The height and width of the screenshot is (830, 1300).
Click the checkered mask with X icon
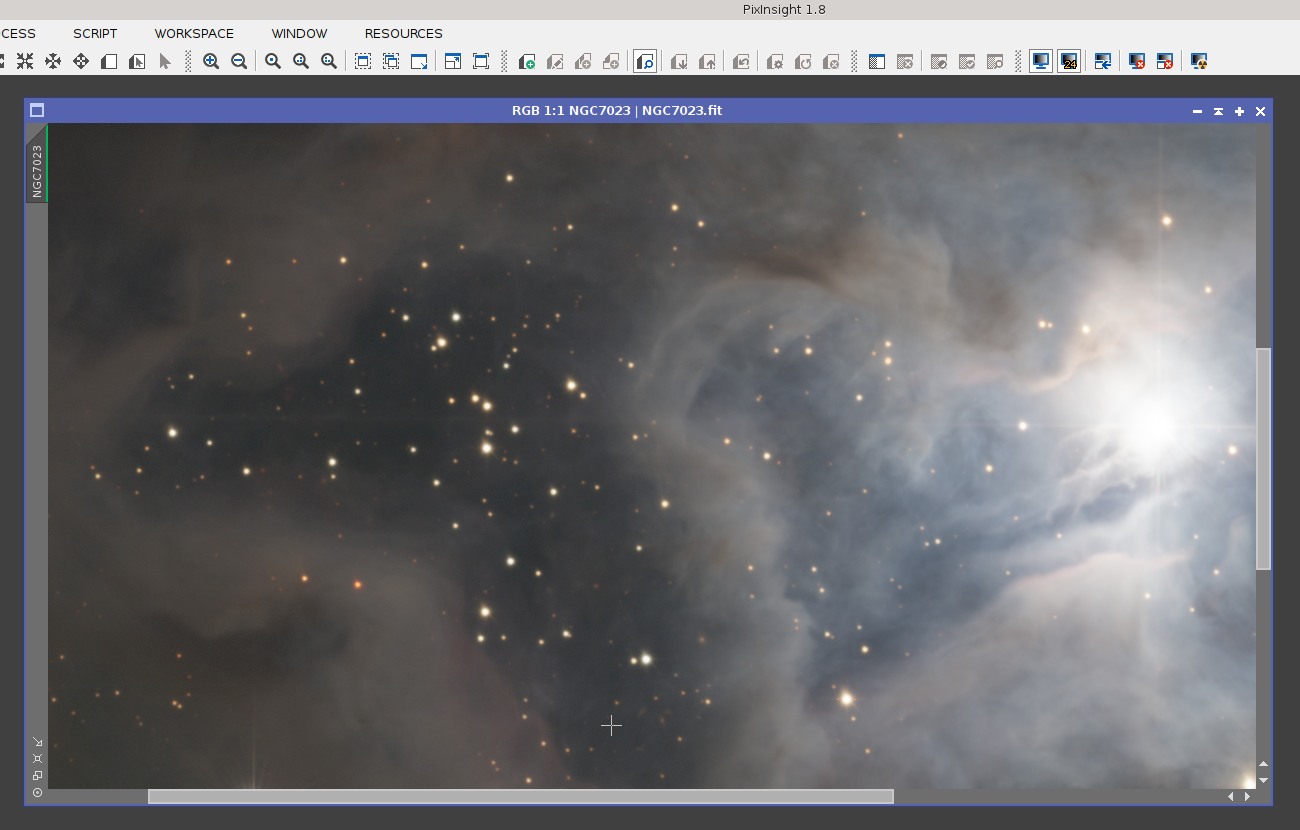[x=905, y=61]
